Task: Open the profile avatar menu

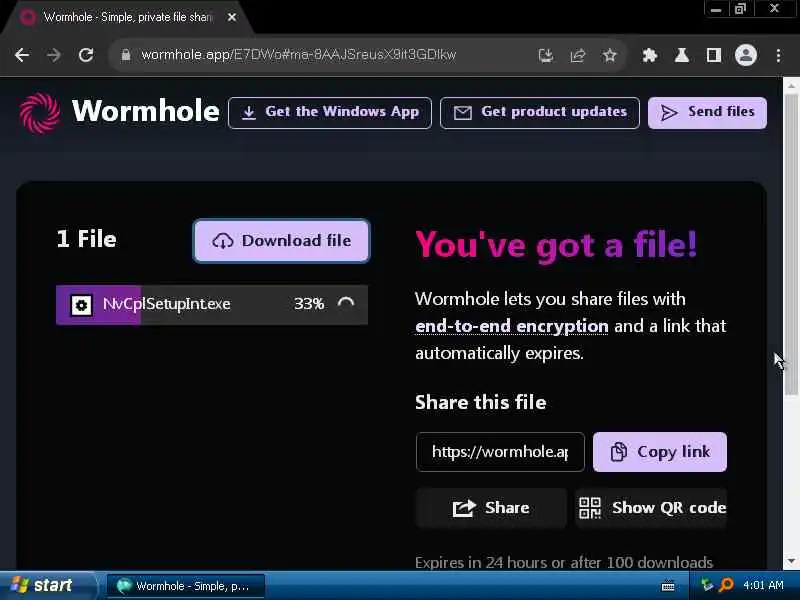Action: pyautogui.click(x=745, y=55)
